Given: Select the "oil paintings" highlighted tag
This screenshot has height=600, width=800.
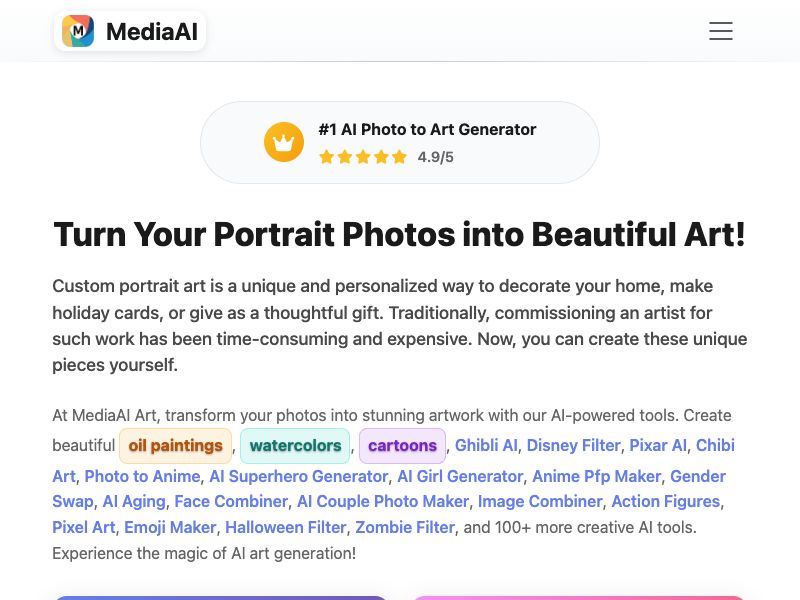Looking at the screenshot, I should (x=175, y=445).
